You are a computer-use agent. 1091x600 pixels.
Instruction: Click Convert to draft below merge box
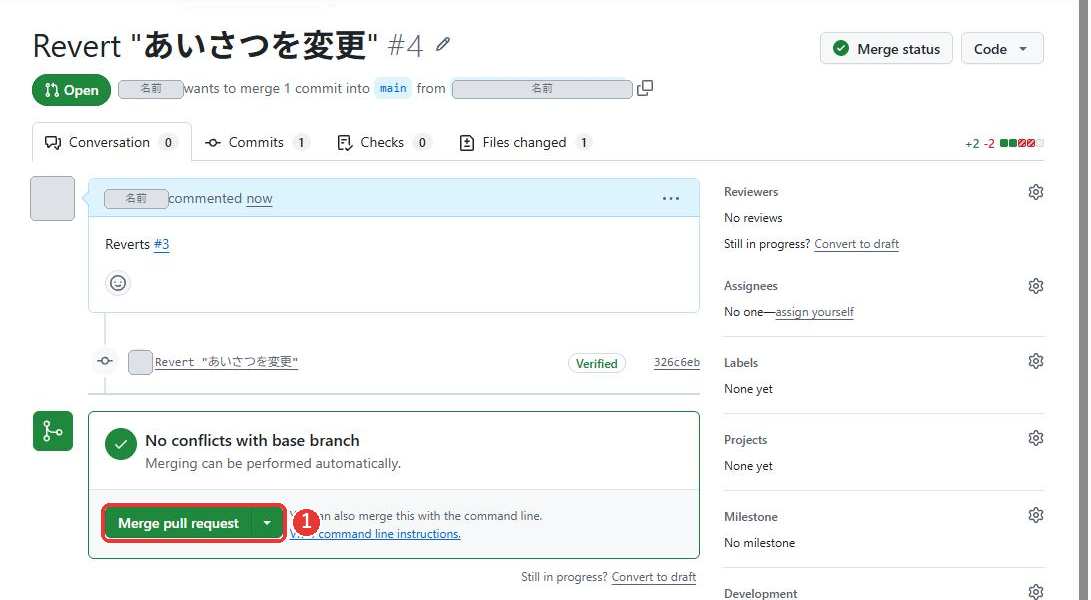point(653,577)
